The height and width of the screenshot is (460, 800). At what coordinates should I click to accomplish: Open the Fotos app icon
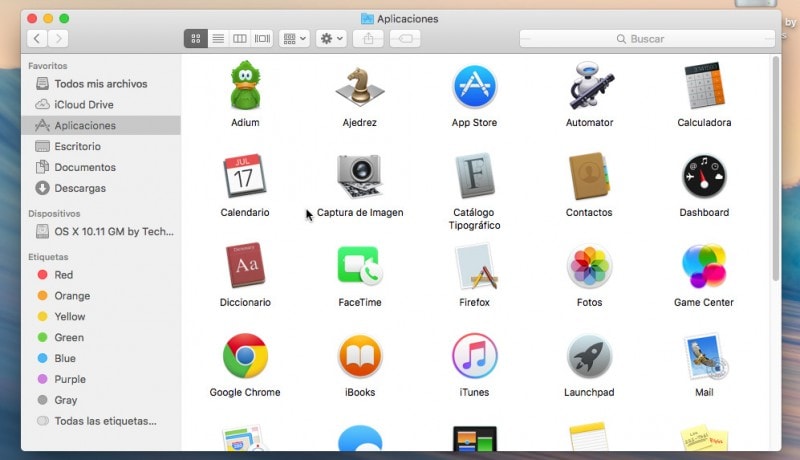click(x=589, y=266)
